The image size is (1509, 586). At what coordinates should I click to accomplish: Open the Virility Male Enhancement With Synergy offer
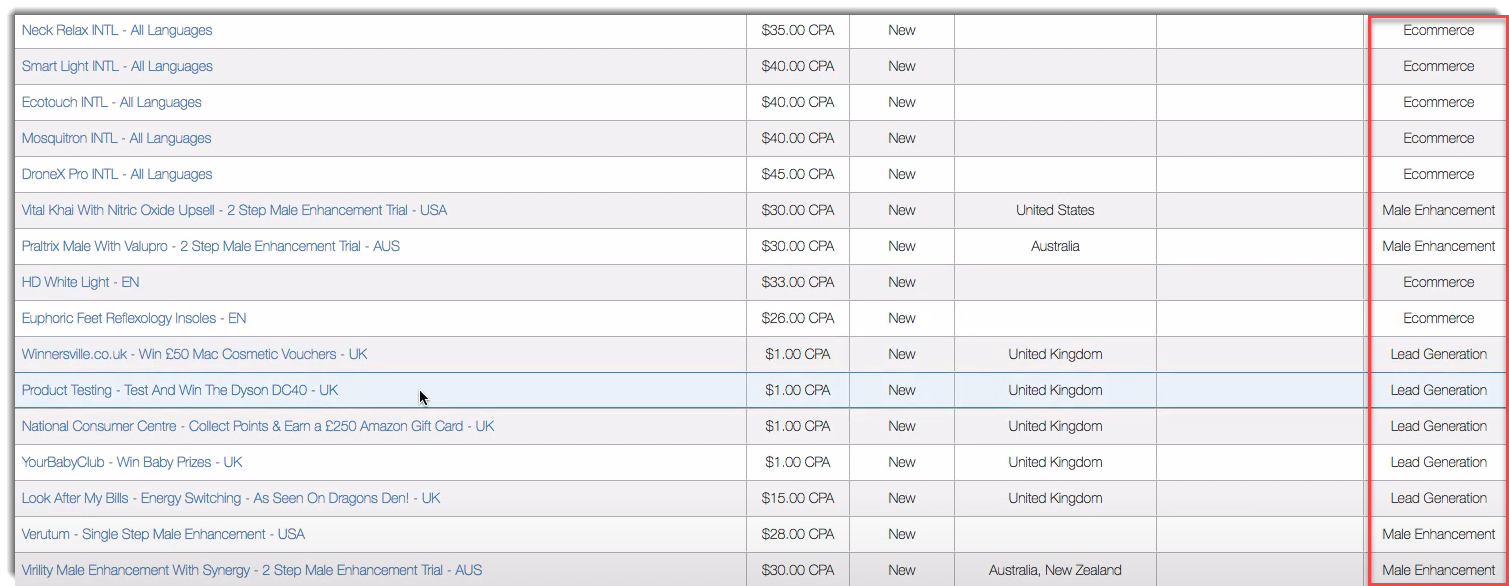point(252,570)
